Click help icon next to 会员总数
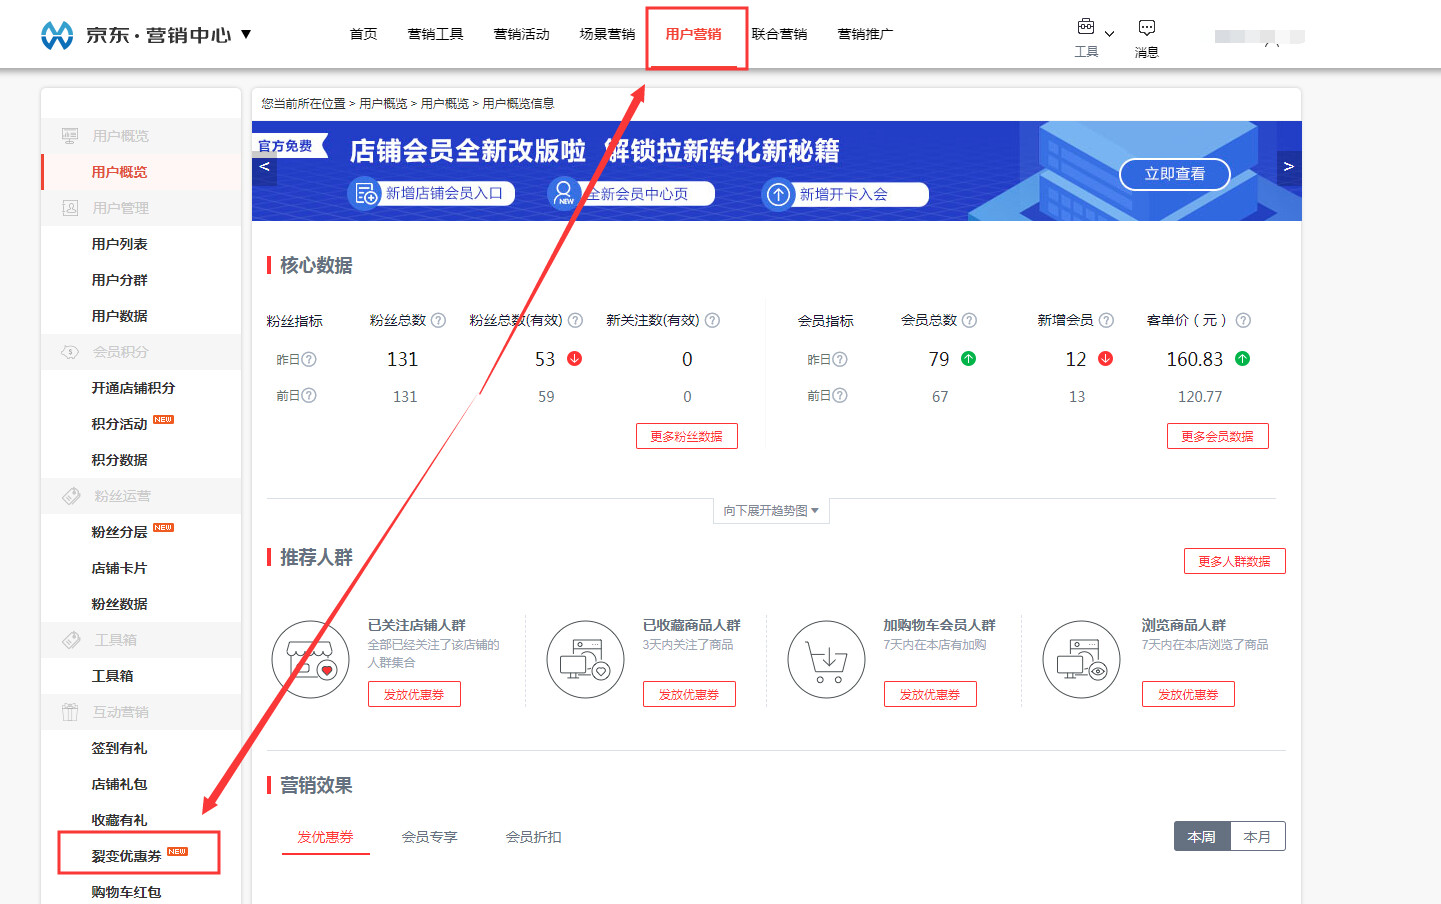1441x904 pixels. click(x=969, y=320)
